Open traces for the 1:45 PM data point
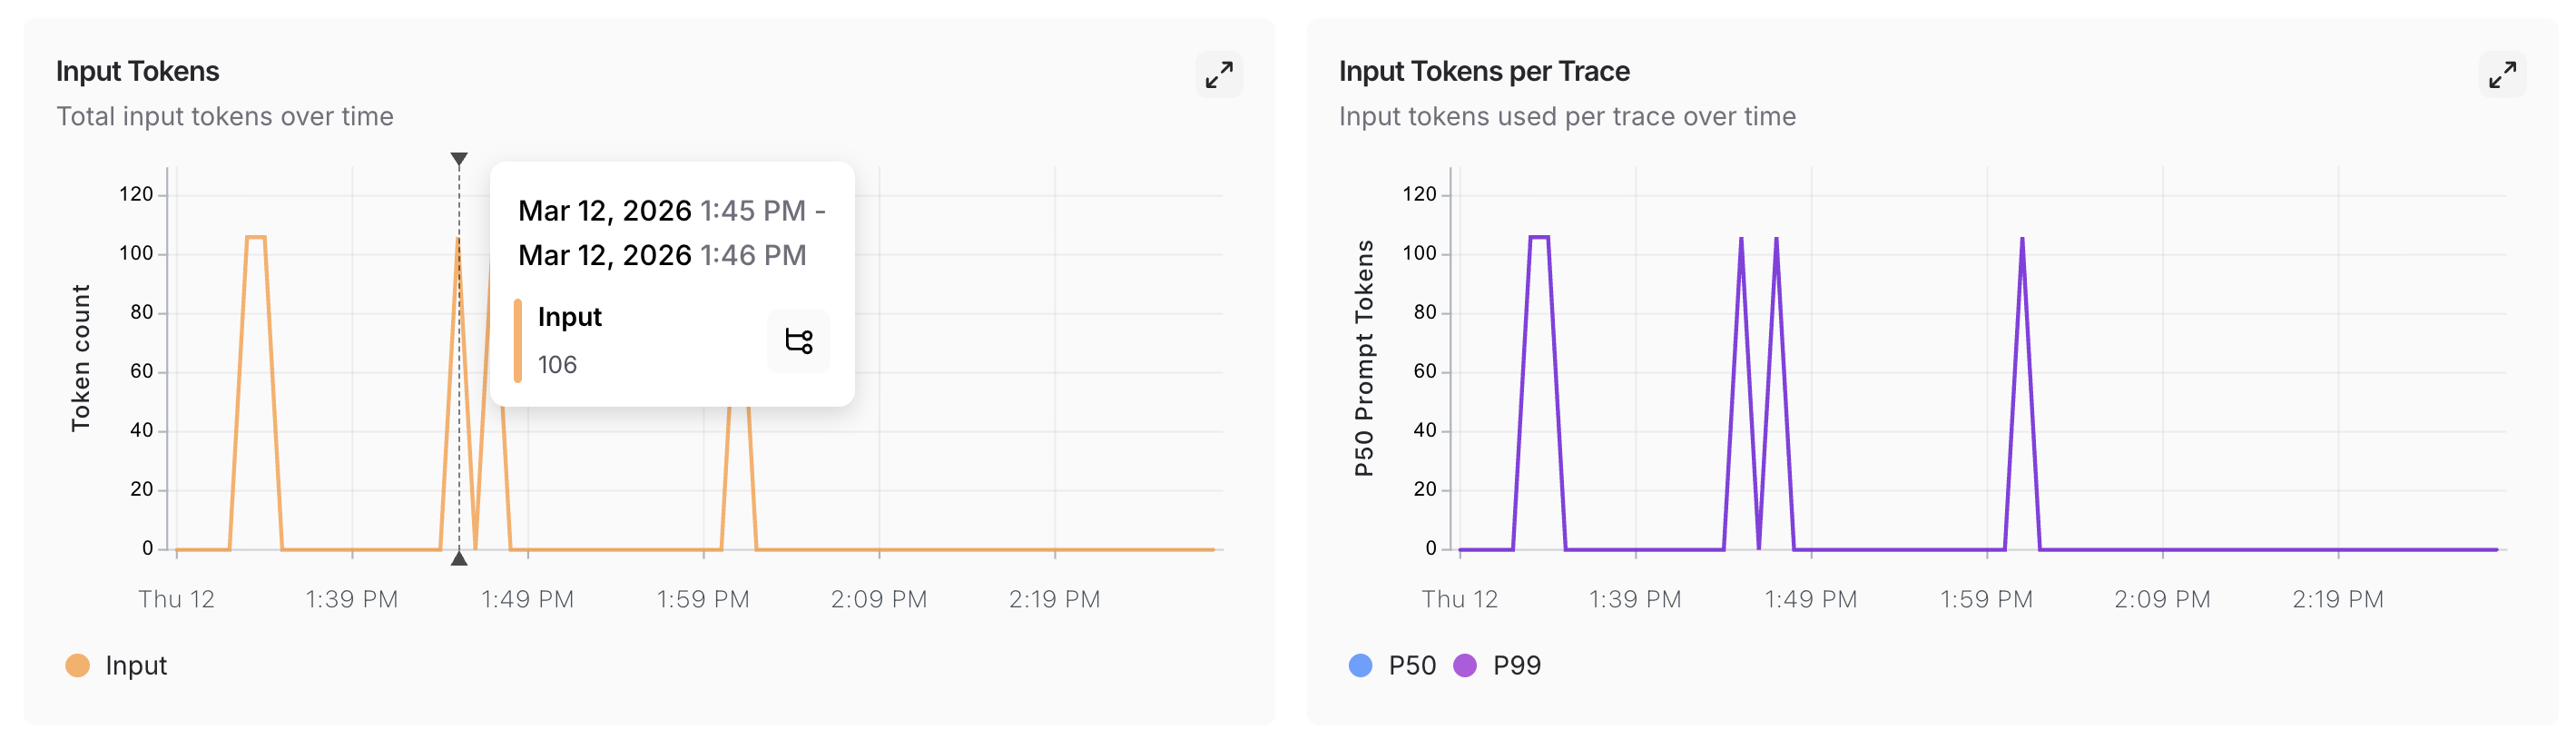Screen dimensions: 2576x739 point(797,341)
